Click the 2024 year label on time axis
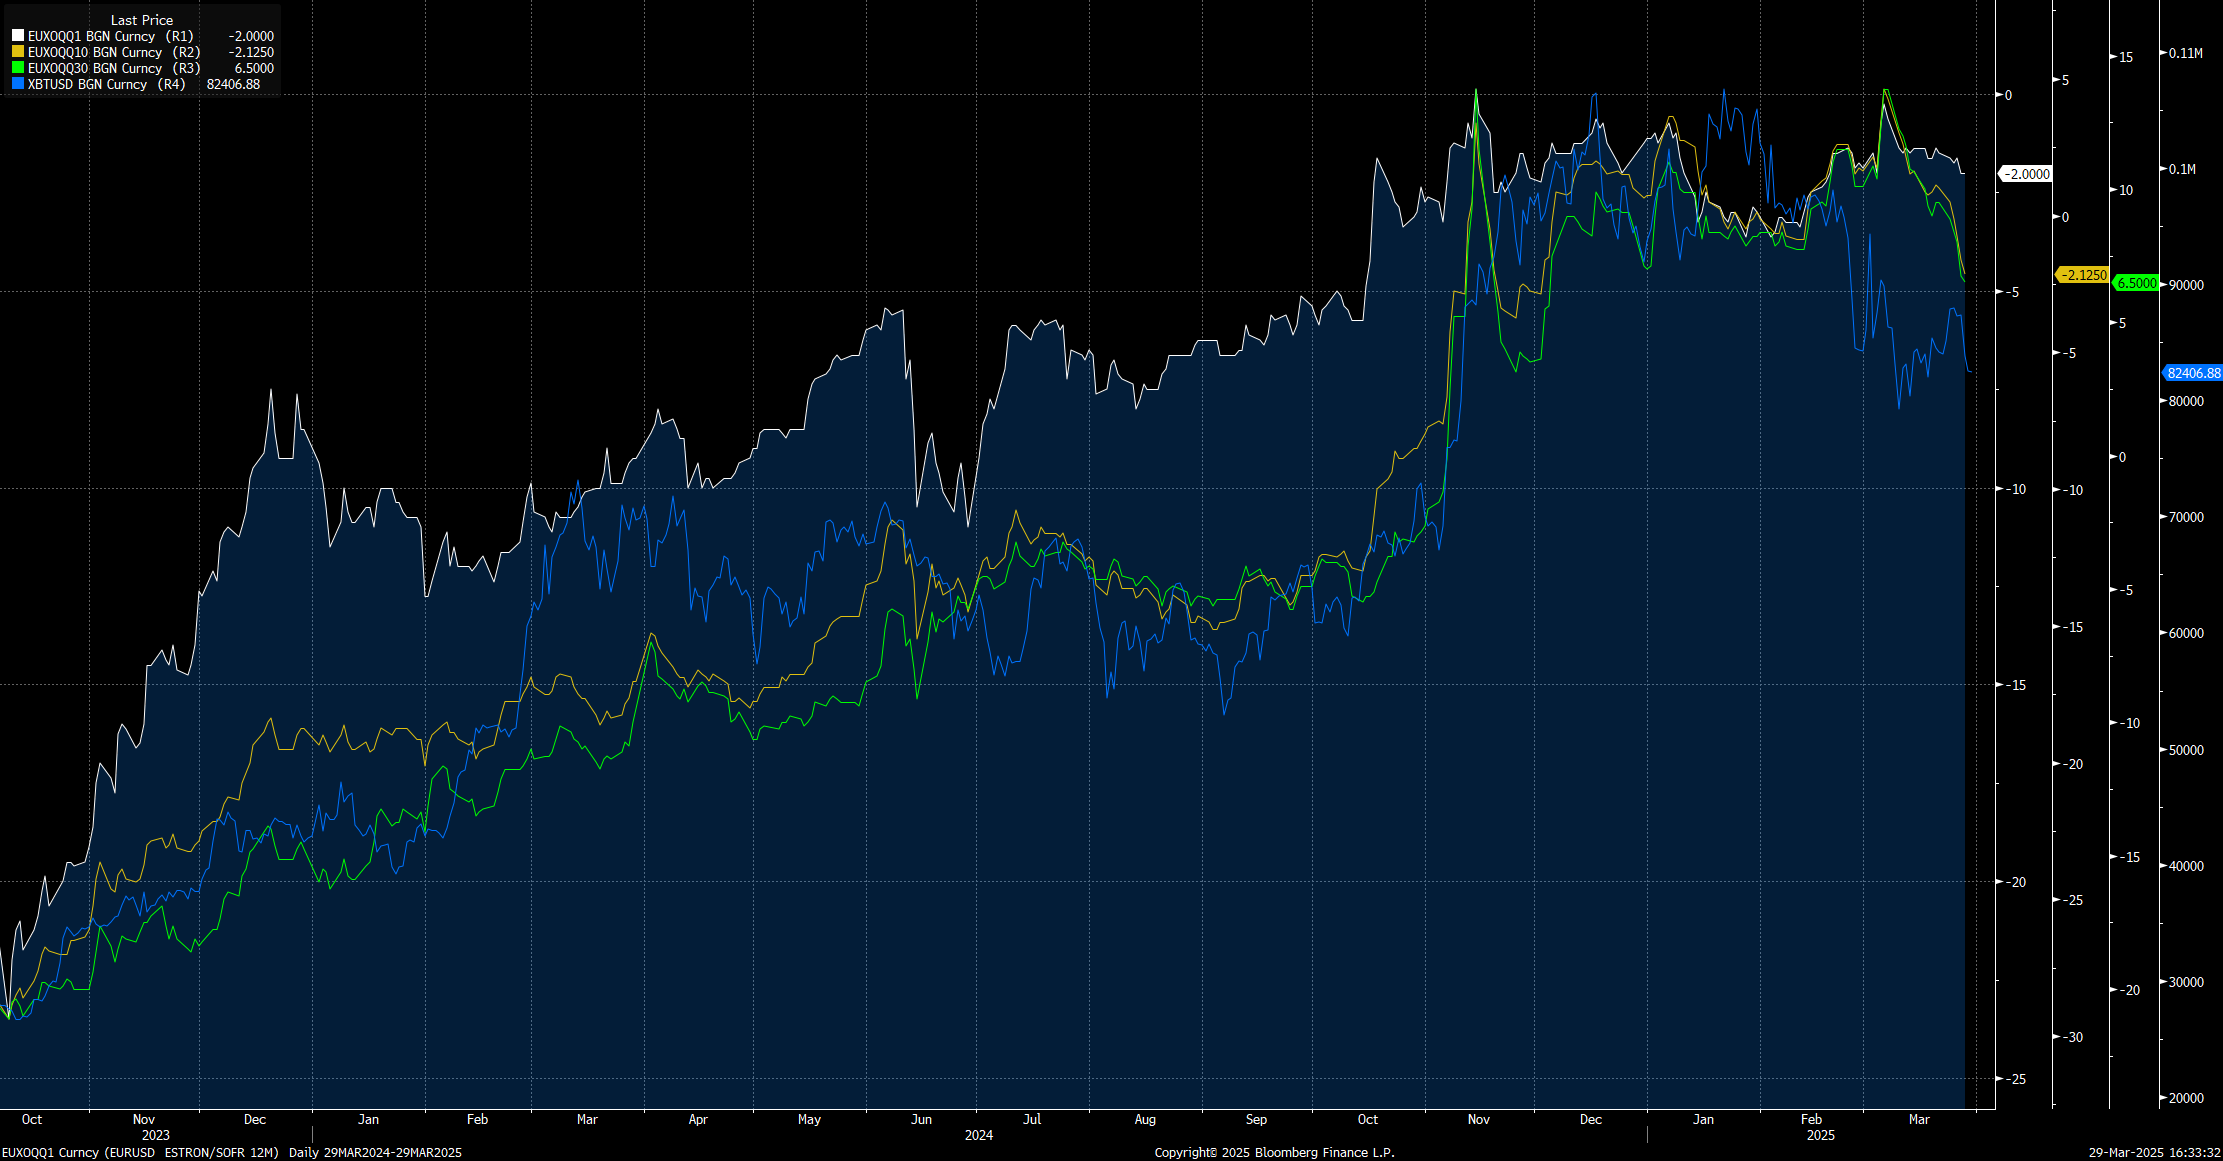This screenshot has width=2223, height=1161. click(978, 1135)
